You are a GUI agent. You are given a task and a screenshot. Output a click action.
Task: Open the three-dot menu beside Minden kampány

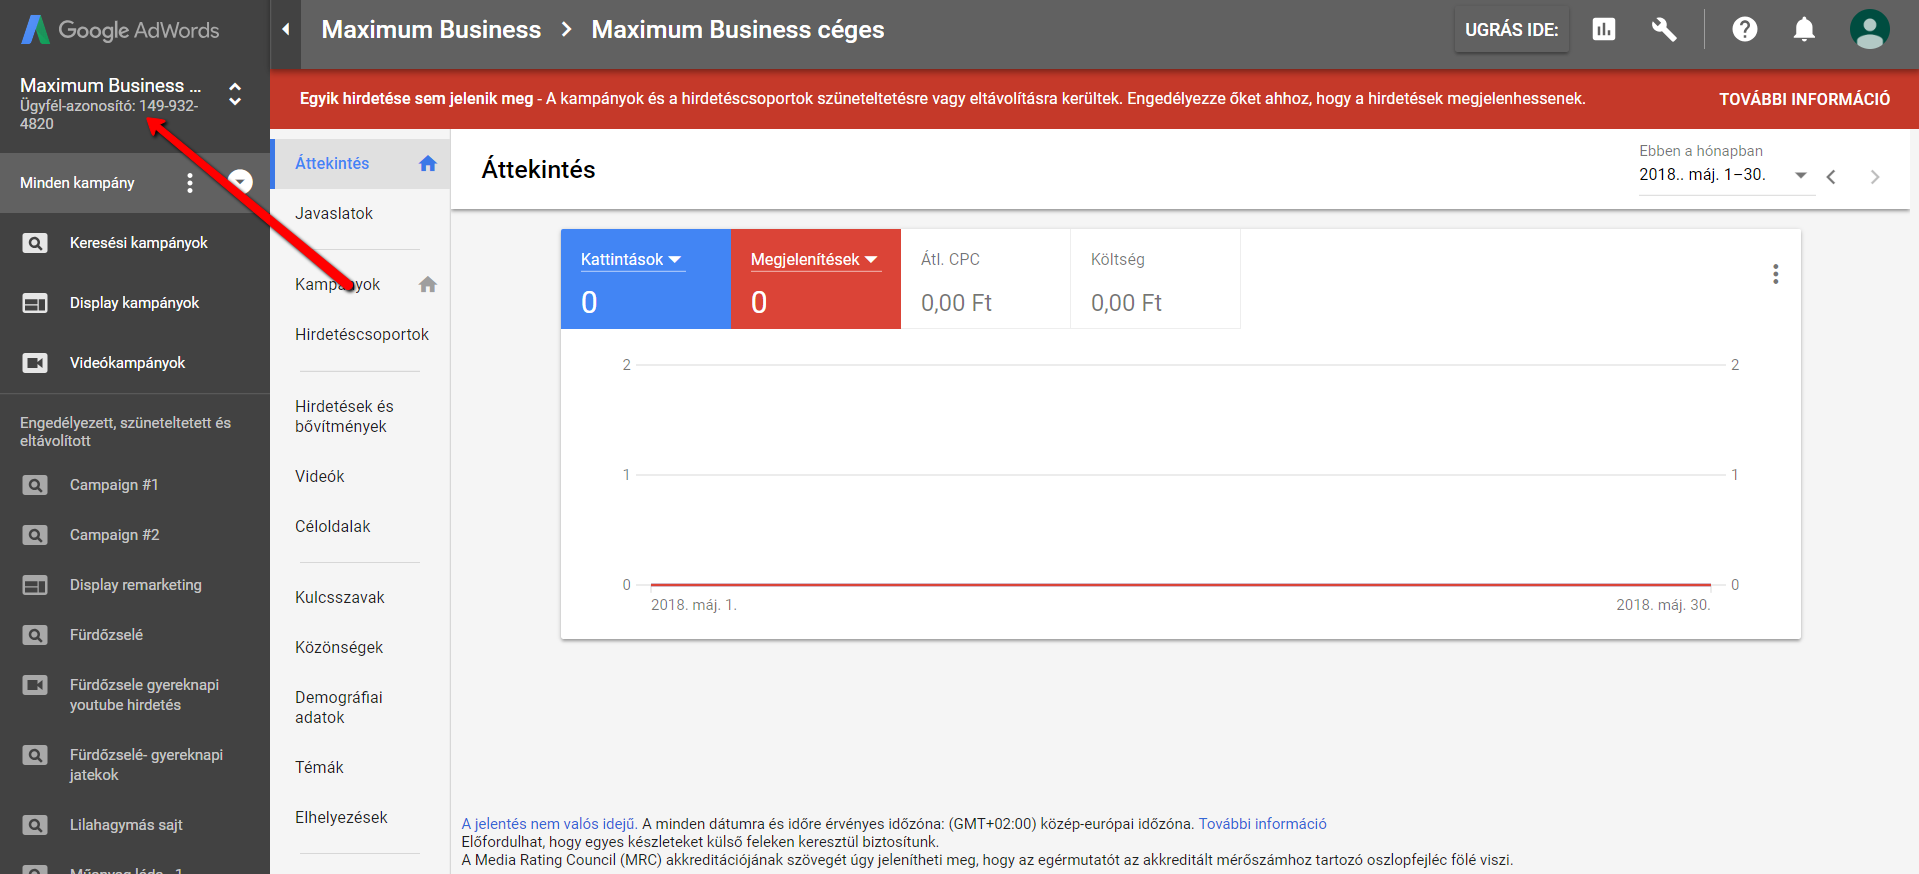tap(190, 183)
